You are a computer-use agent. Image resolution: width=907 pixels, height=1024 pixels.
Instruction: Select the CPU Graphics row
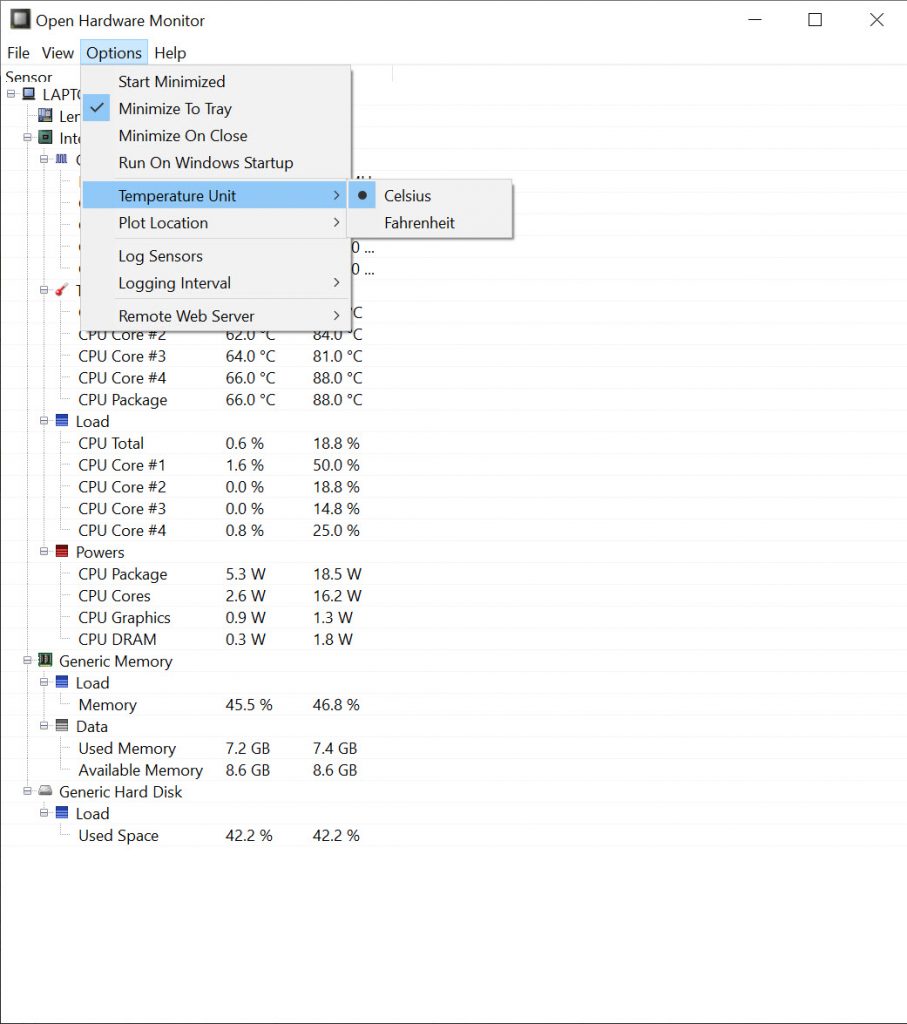coord(124,618)
